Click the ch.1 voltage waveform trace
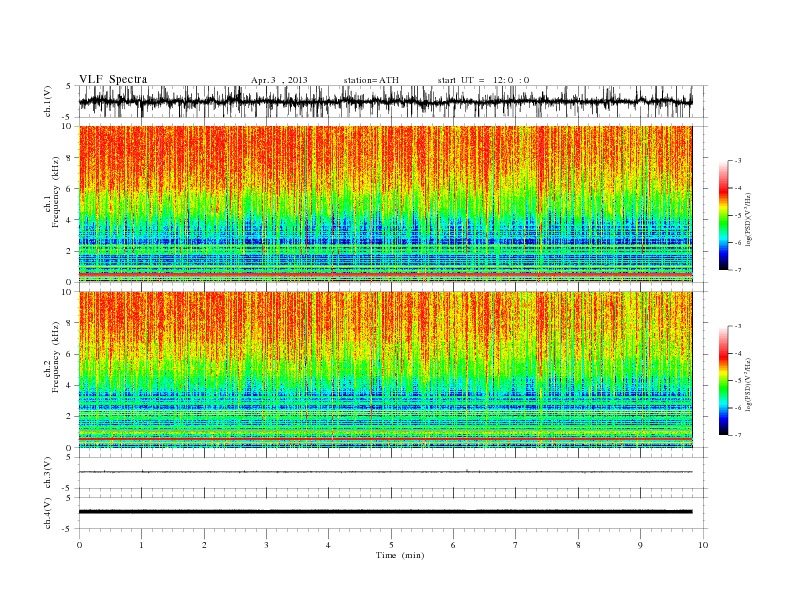The height and width of the screenshot is (612, 792). [385, 101]
